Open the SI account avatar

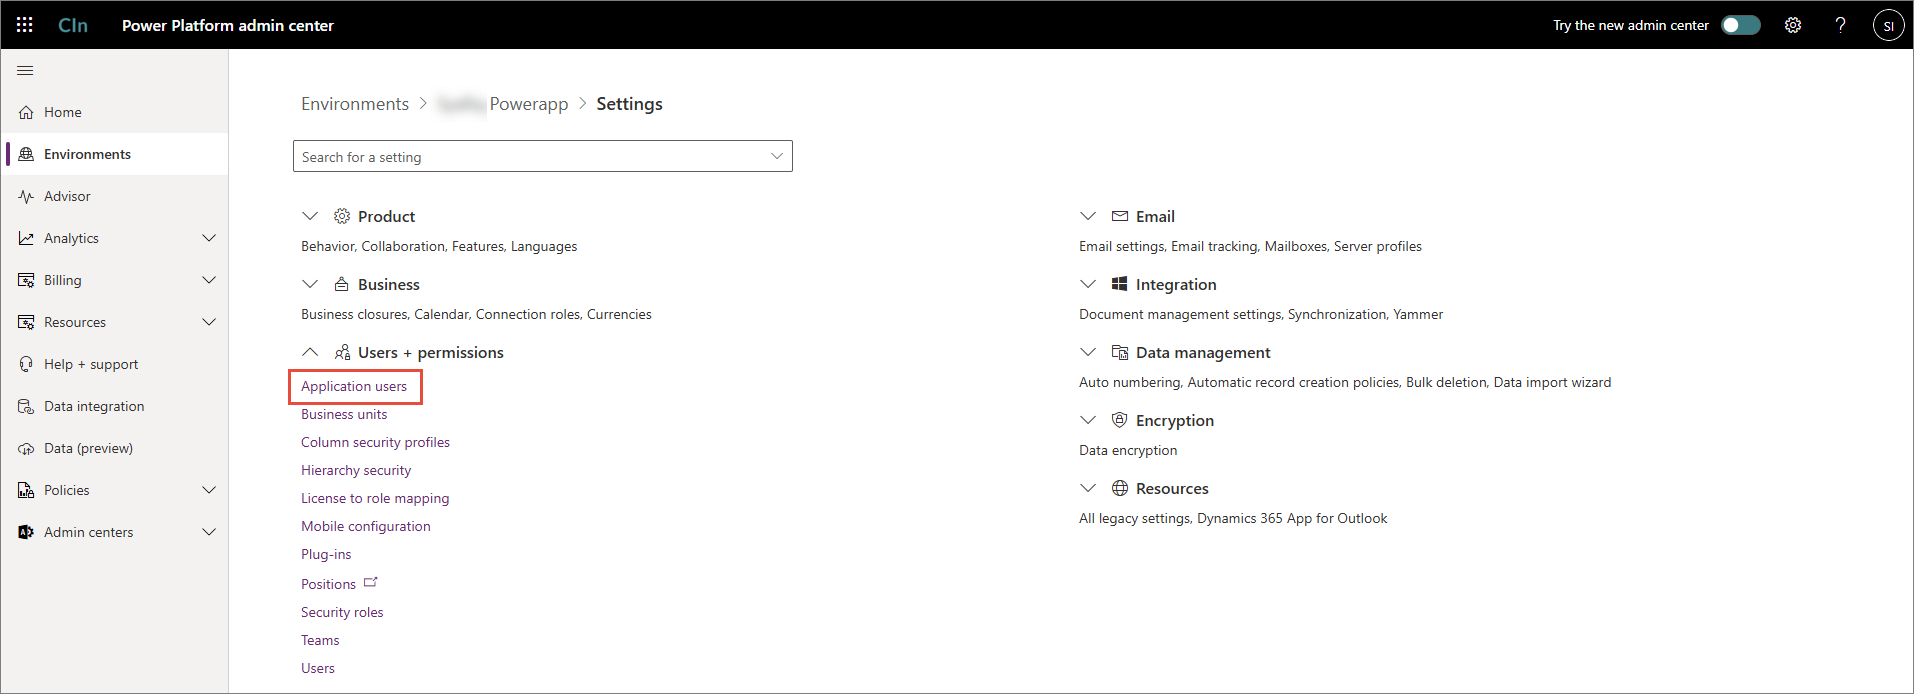point(1888,25)
